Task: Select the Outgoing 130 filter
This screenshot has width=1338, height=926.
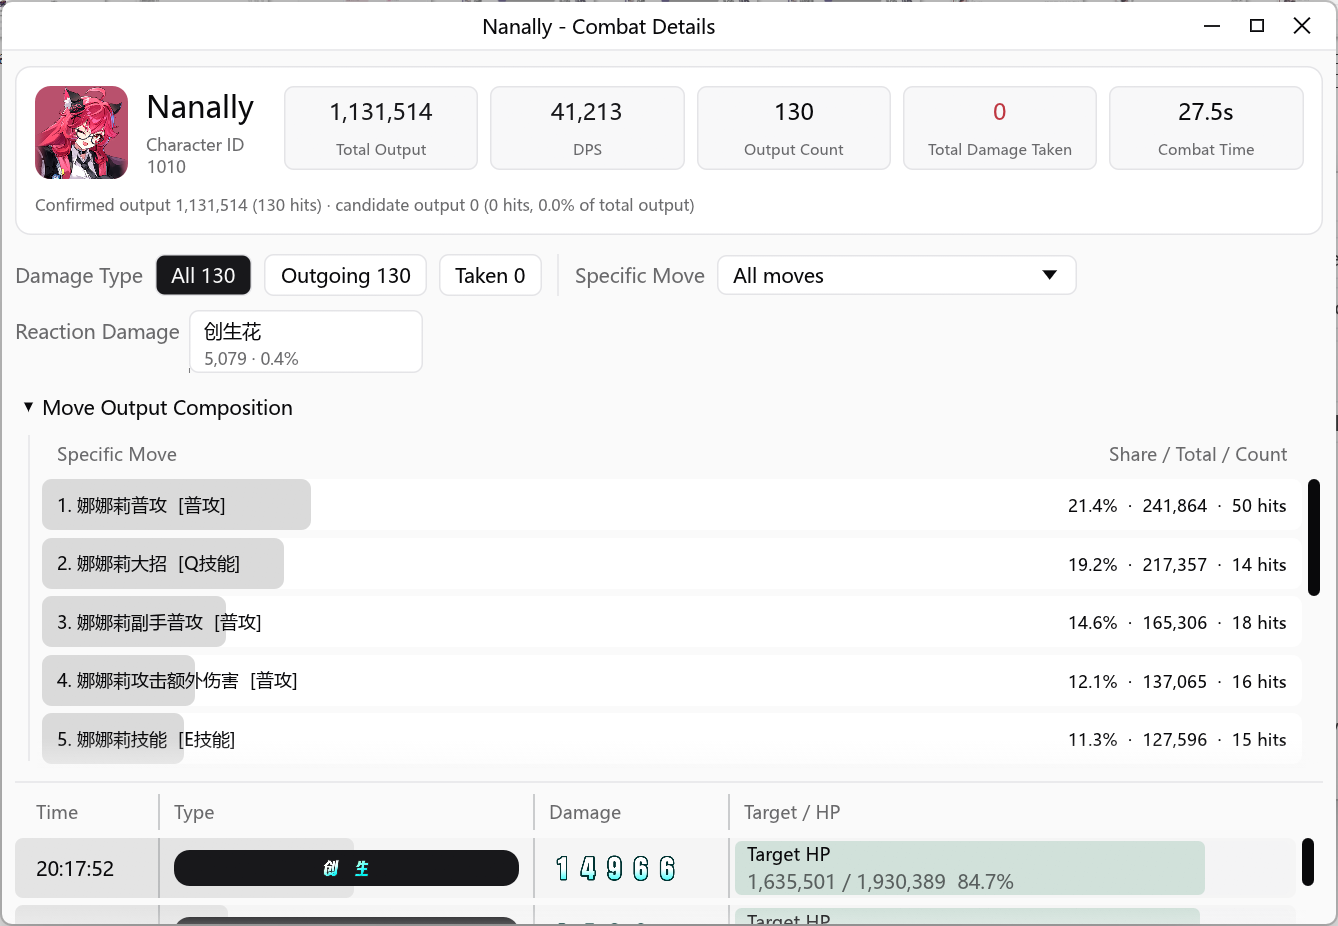Action: tap(345, 275)
